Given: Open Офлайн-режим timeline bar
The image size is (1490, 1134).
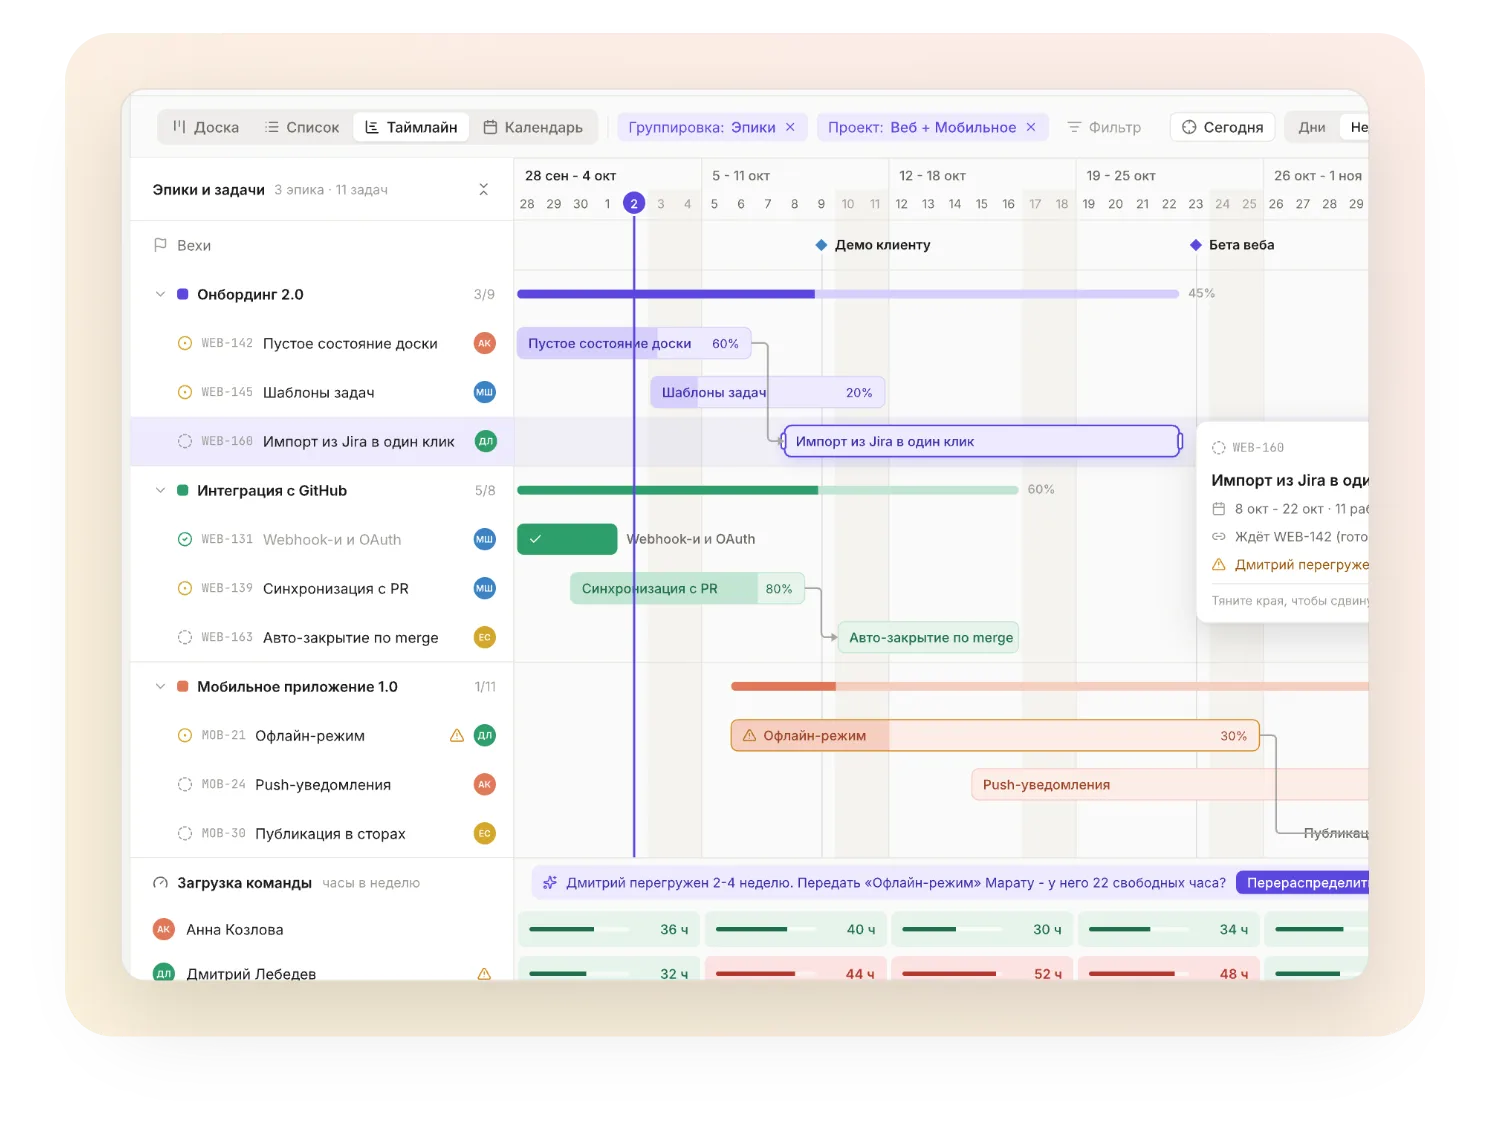Looking at the screenshot, I should click(x=995, y=735).
